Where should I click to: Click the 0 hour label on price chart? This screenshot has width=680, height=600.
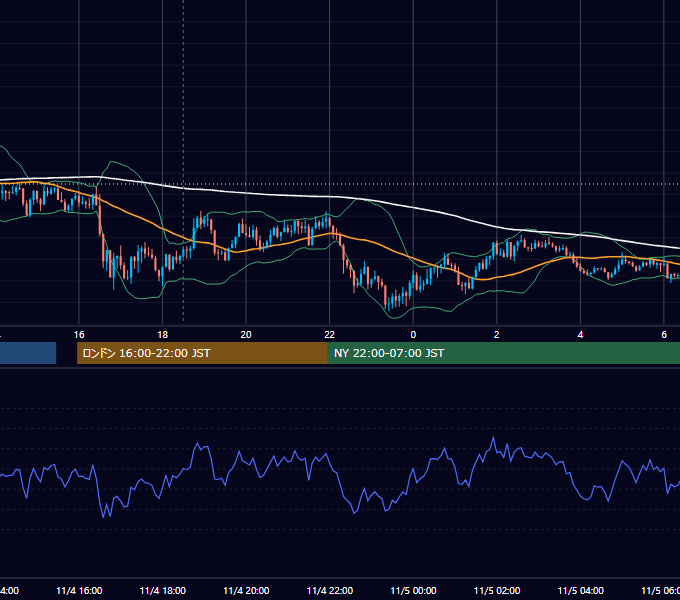pyautogui.click(x=413, y=334)
